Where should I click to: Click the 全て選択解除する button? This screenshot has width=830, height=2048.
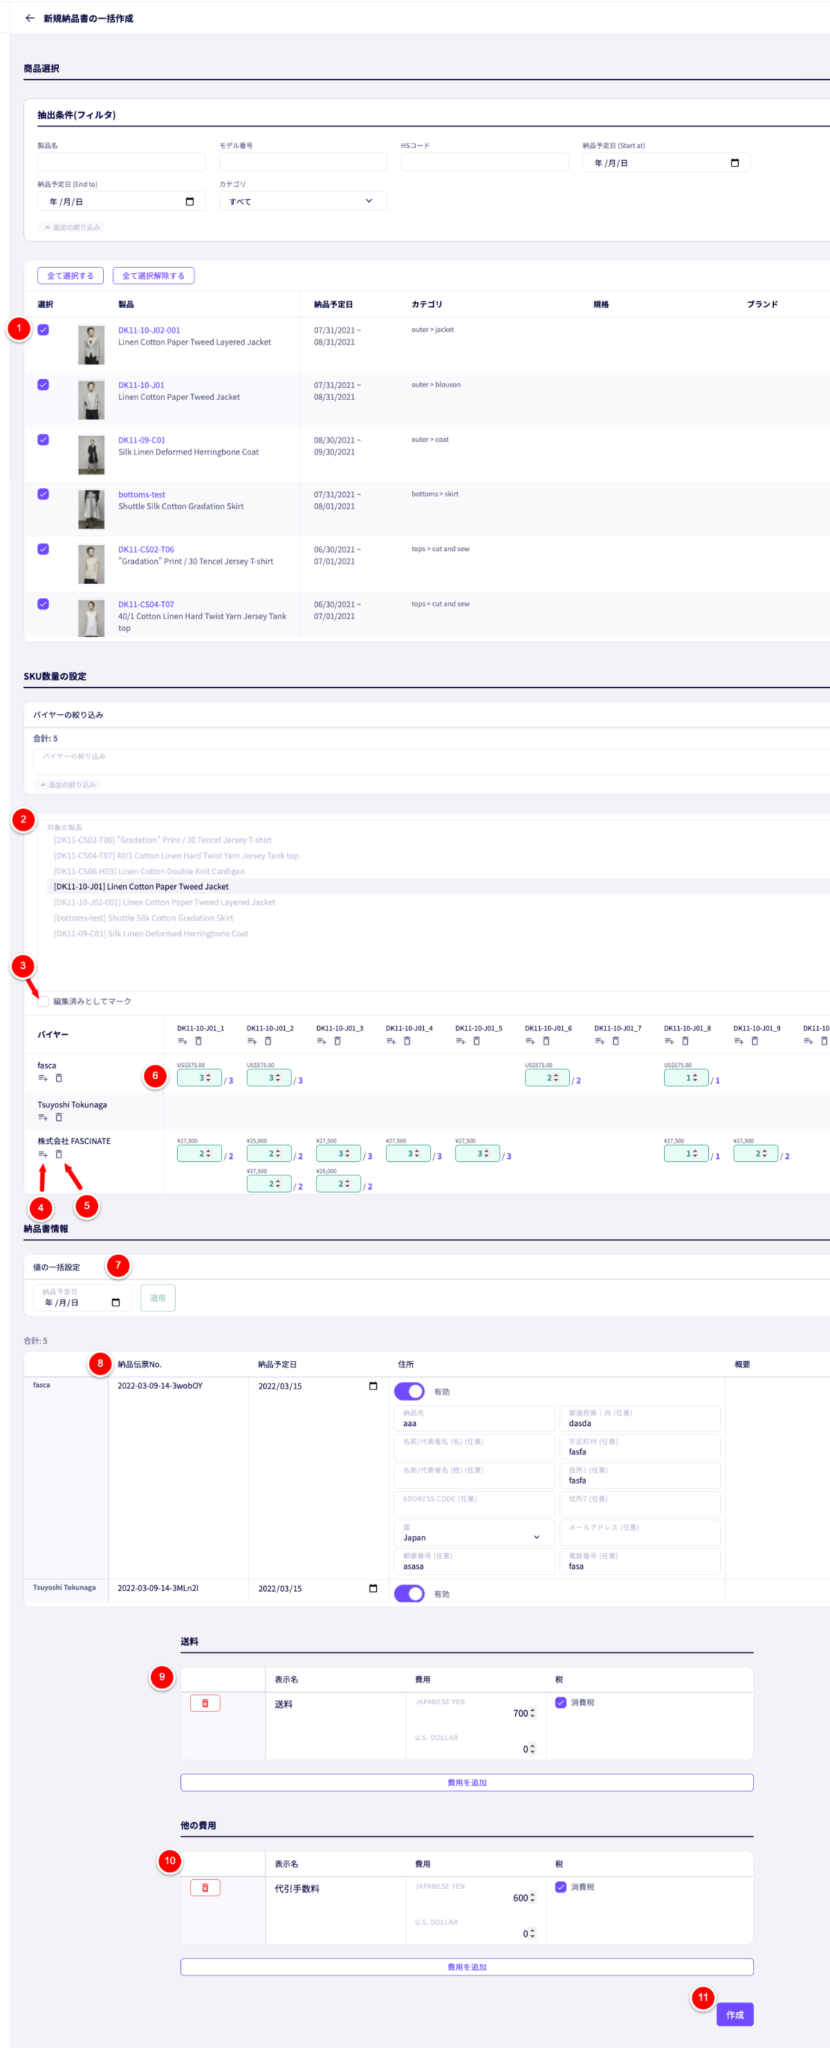coord(153,276)
